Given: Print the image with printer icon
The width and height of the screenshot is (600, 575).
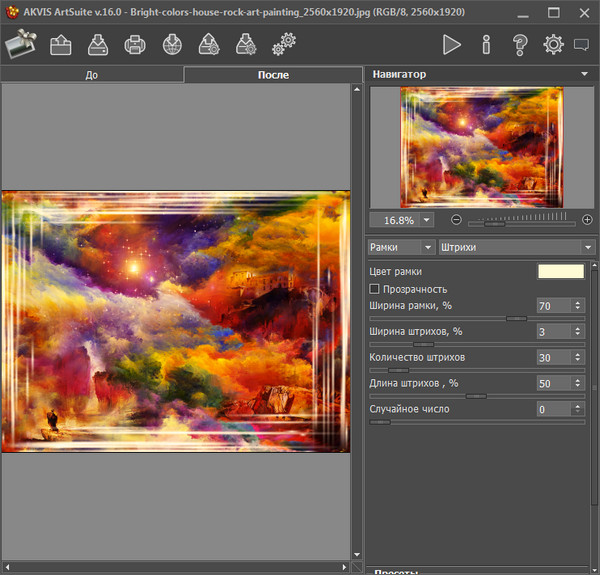Looking at the screenshot, I should pyautogui.click(x=135, y=45).
